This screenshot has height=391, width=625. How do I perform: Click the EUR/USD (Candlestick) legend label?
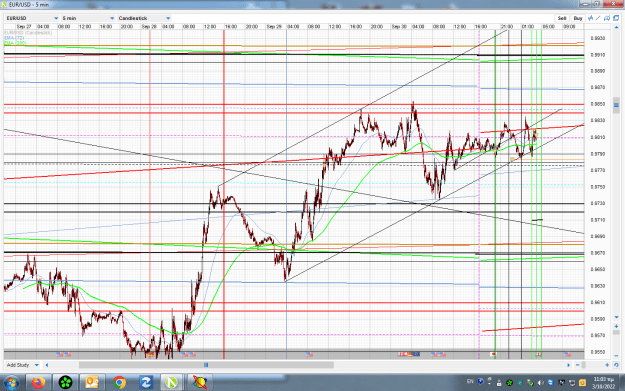28,33
